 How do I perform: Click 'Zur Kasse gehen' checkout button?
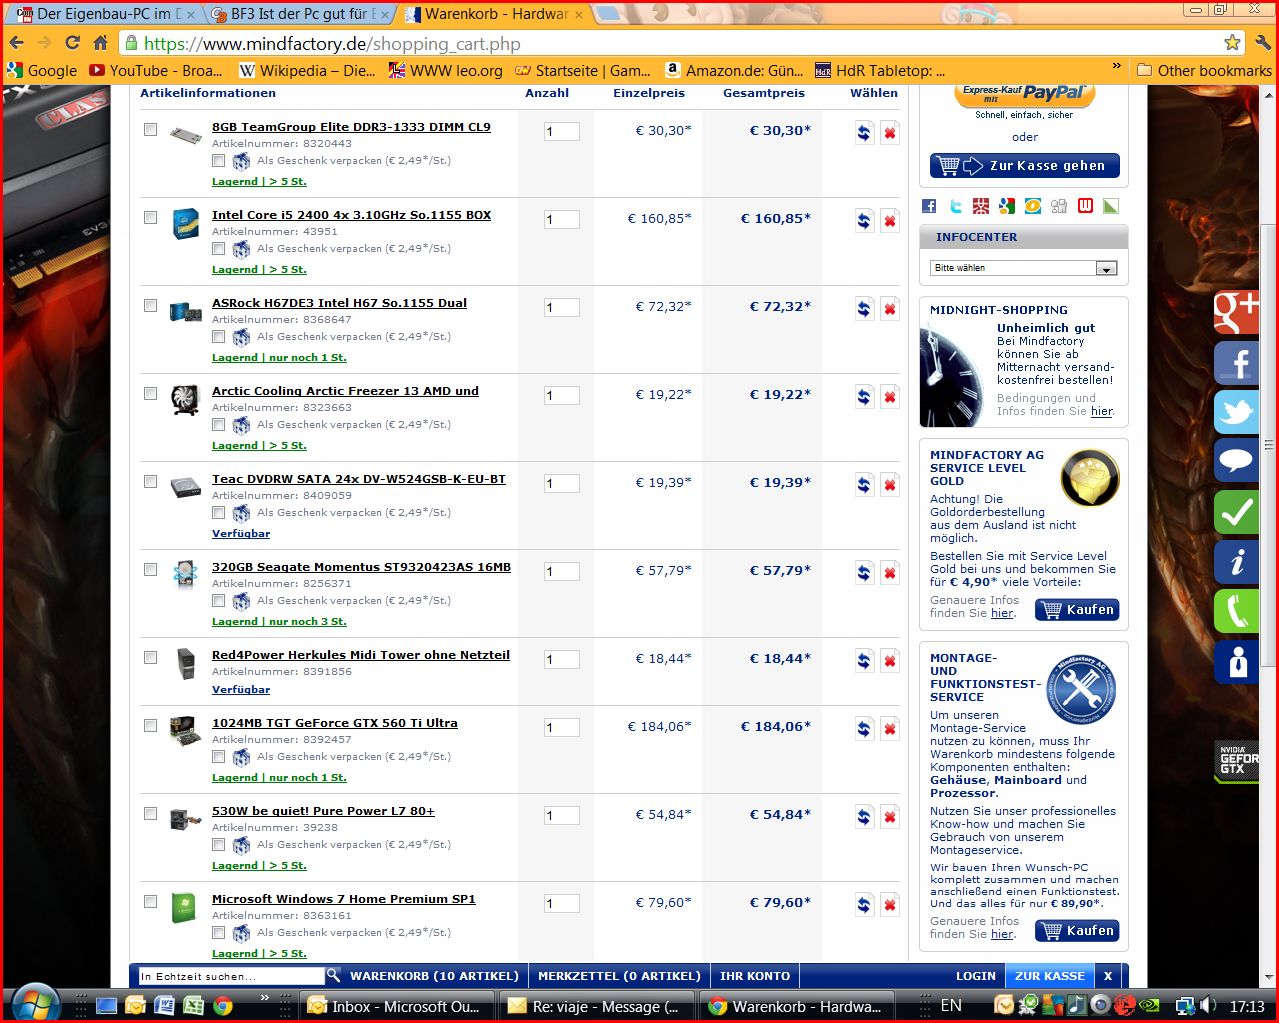1025,166
